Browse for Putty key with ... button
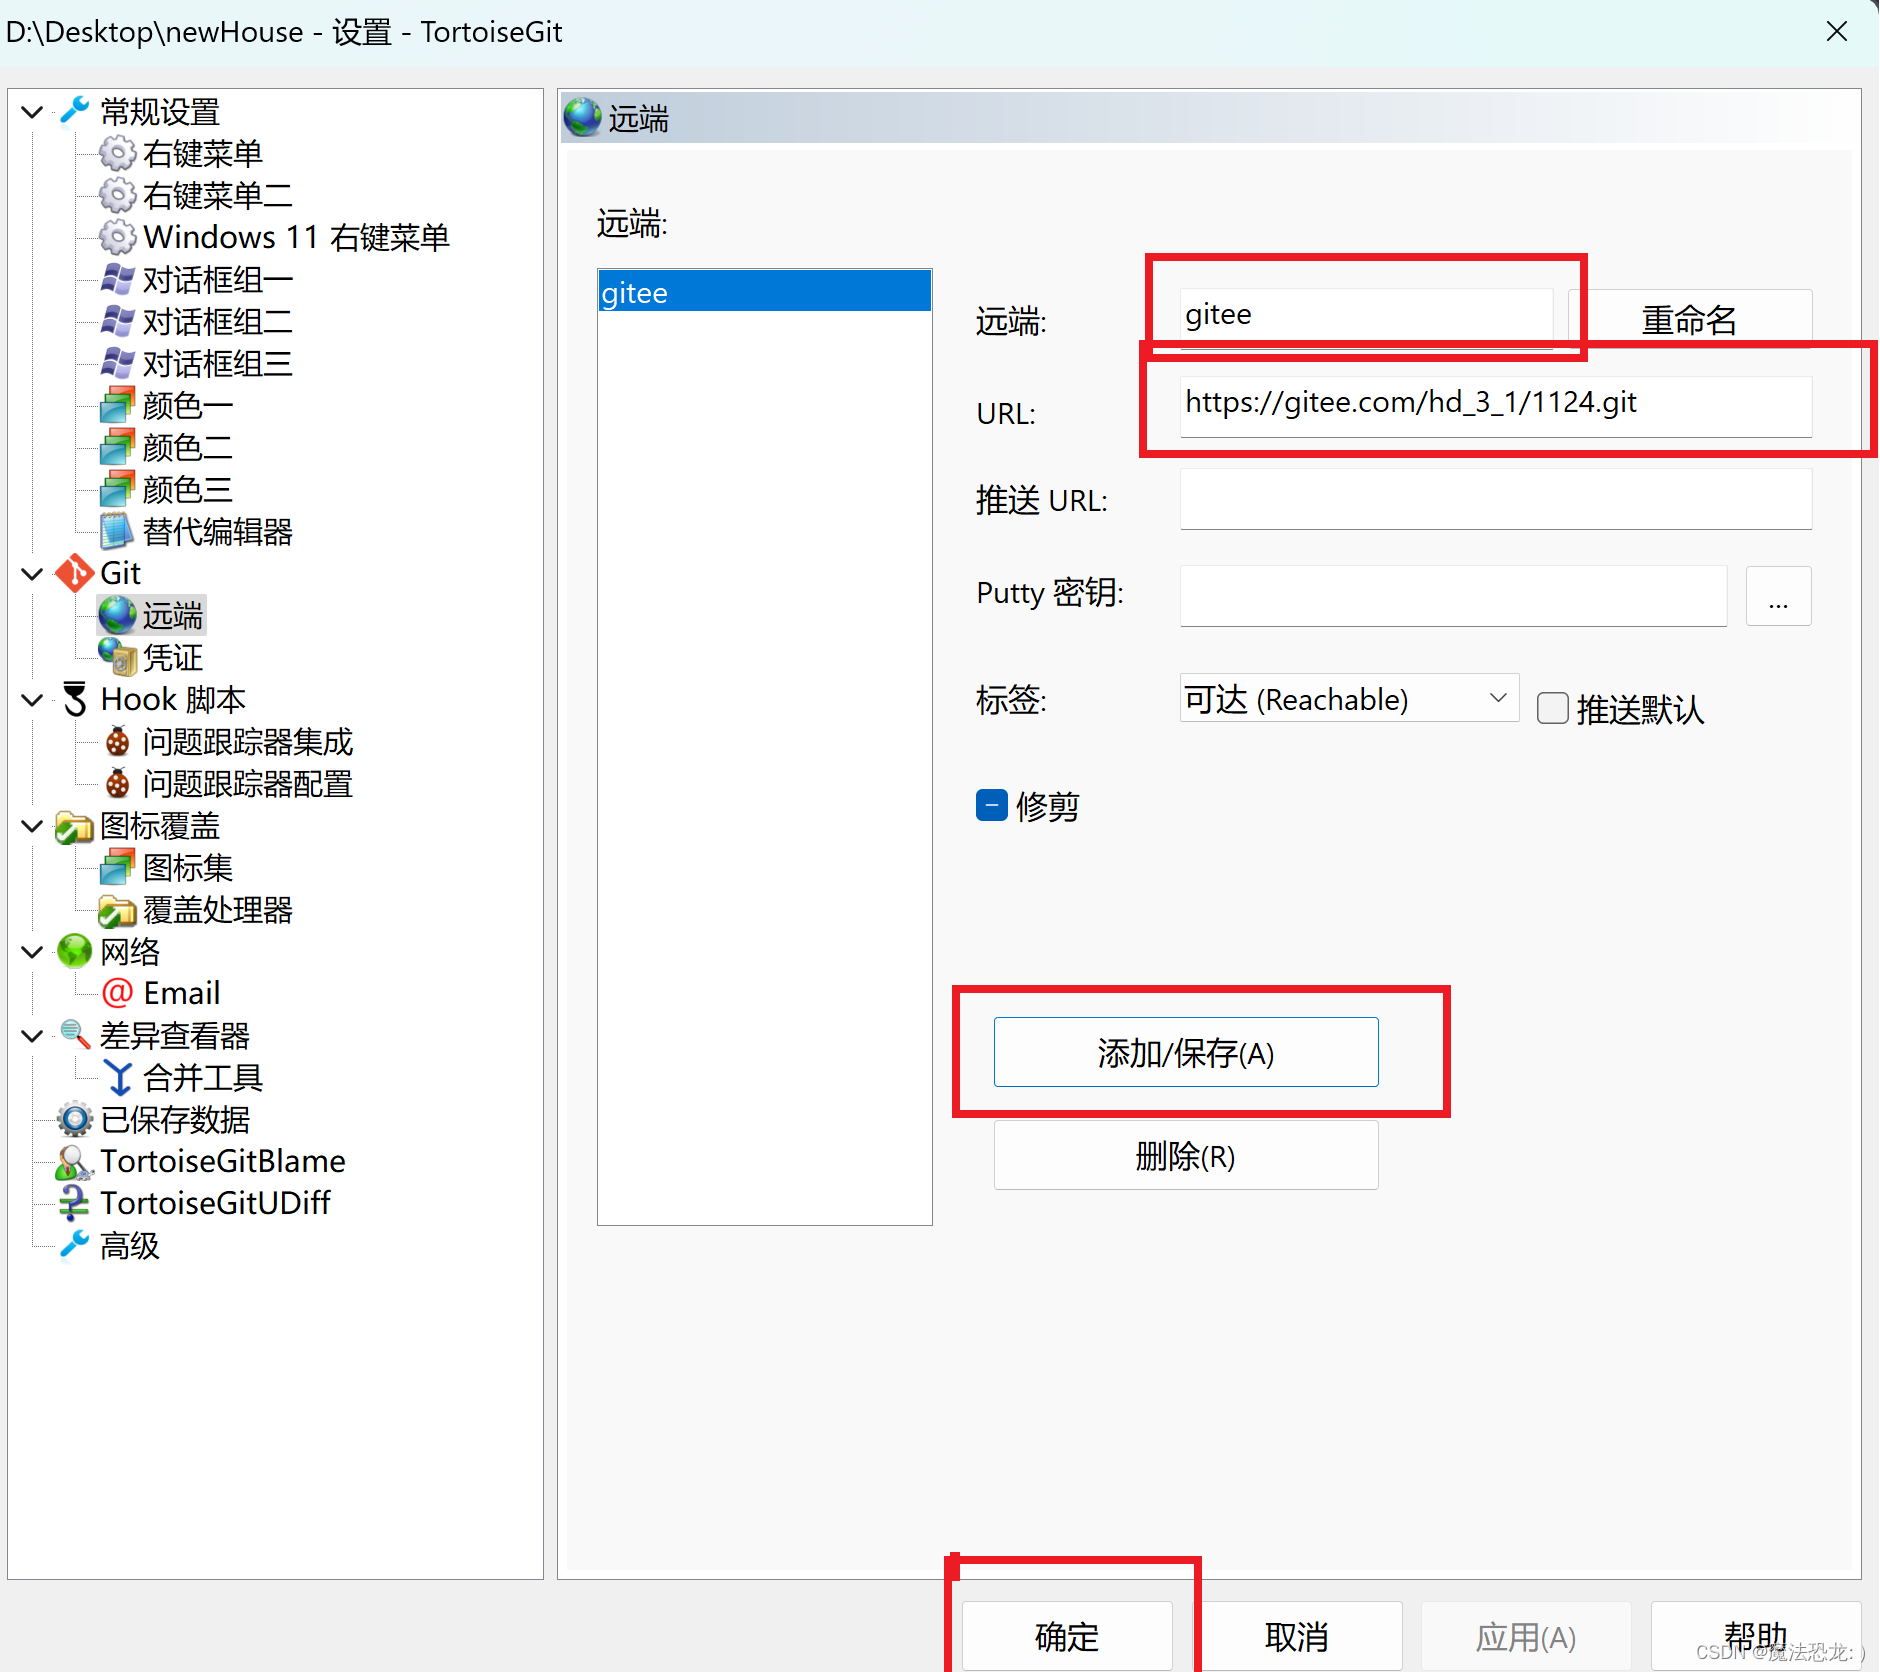The image size is (1880, 1672). (x=1778, y=596)
